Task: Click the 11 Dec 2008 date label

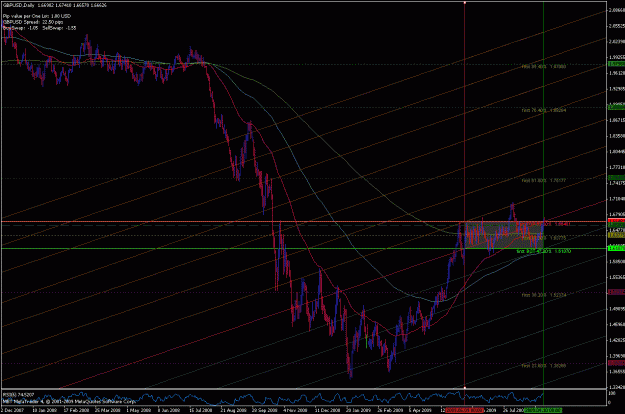Action: (327, 410)
